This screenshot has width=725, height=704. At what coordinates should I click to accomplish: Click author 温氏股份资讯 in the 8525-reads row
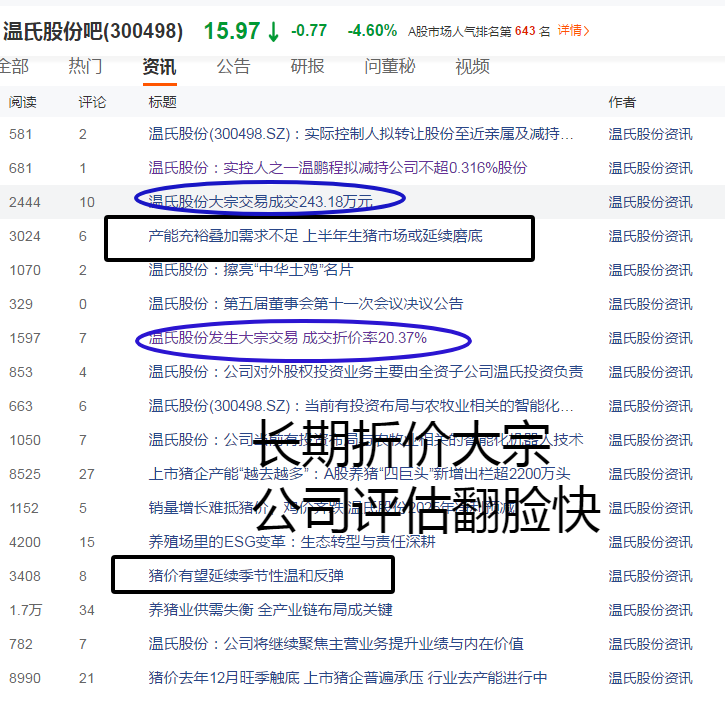pyautogui.click(x=651, y=474)
